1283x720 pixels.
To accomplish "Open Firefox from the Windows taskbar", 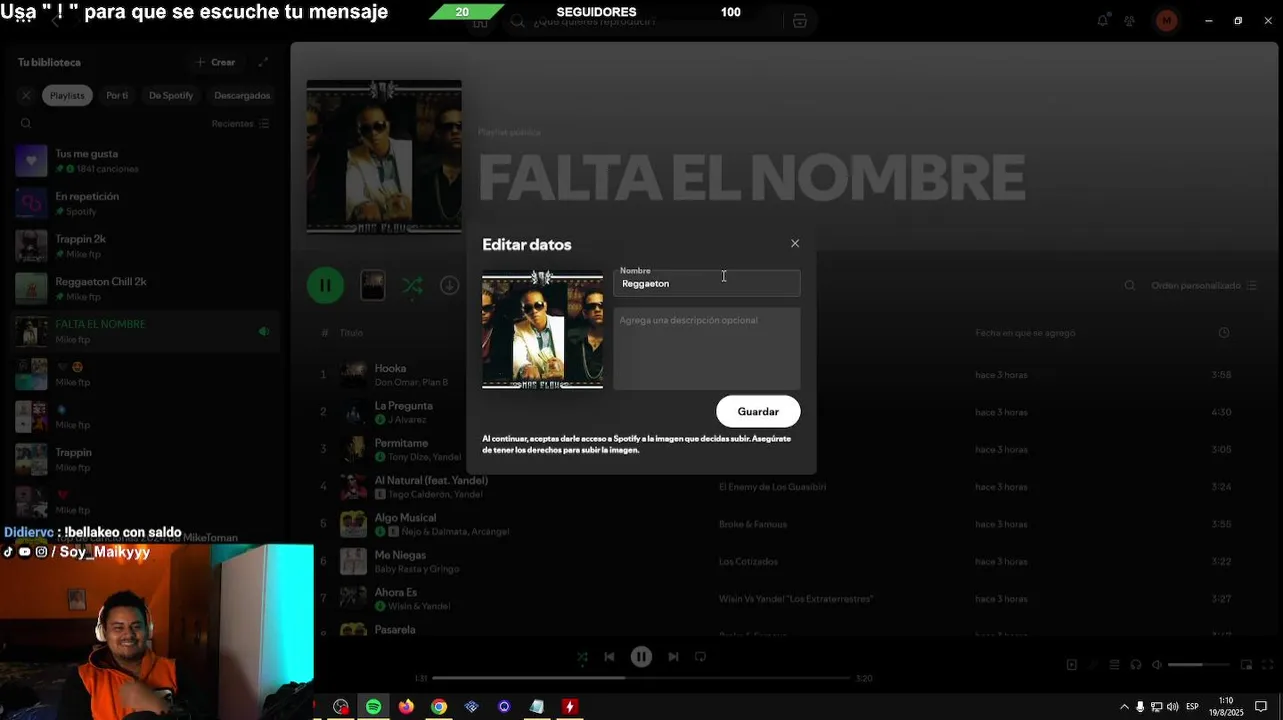I will pyautogui.click(x=406, y=706).
